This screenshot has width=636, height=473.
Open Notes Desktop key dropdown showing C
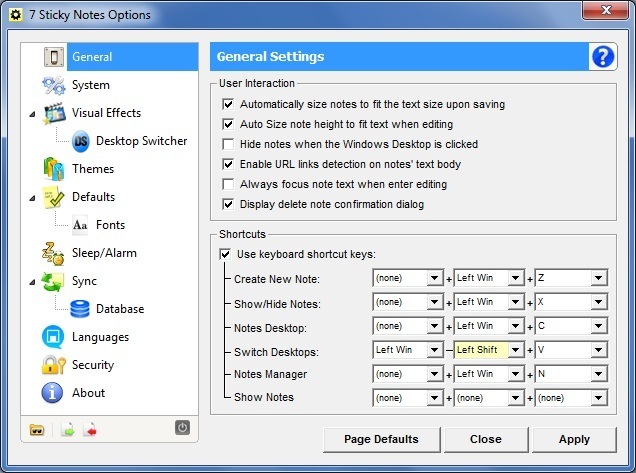[571, 326]
